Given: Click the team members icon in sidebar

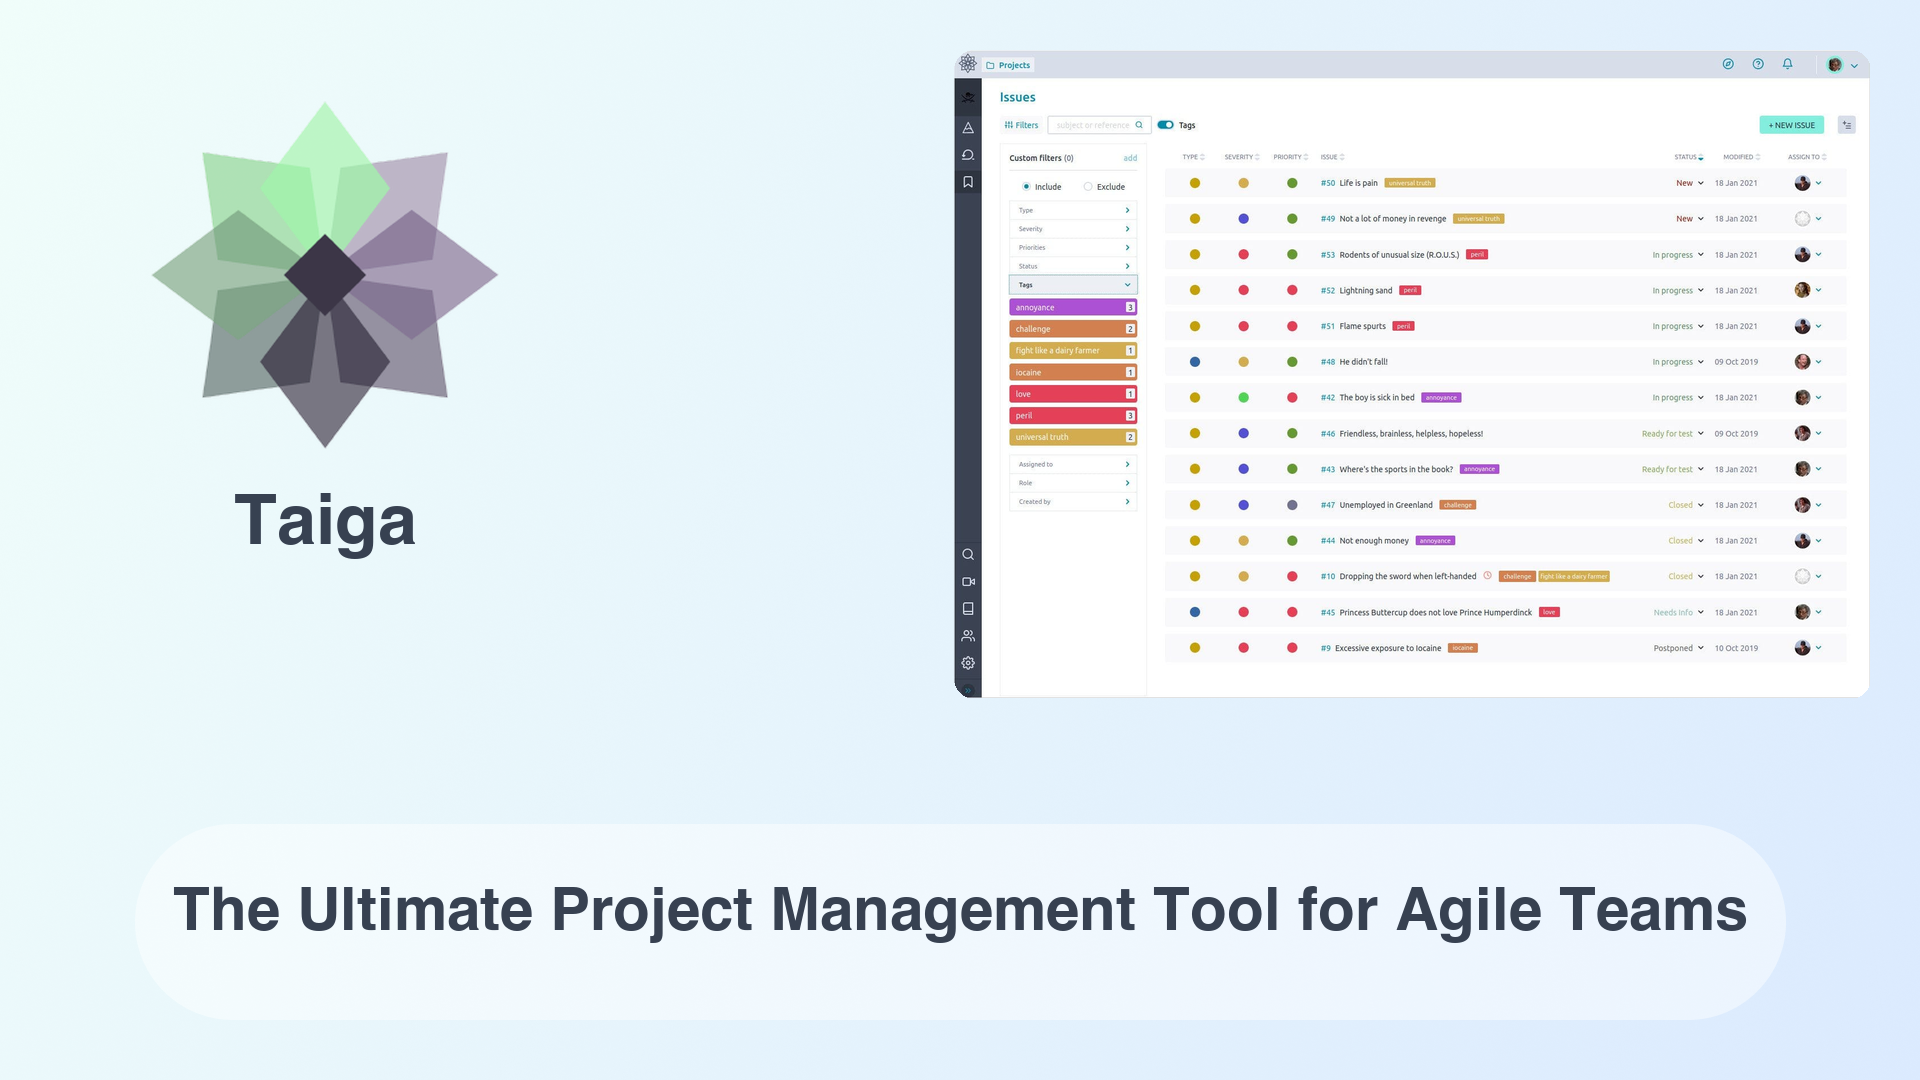Looking at the screenshot, I should coord(967,636).
